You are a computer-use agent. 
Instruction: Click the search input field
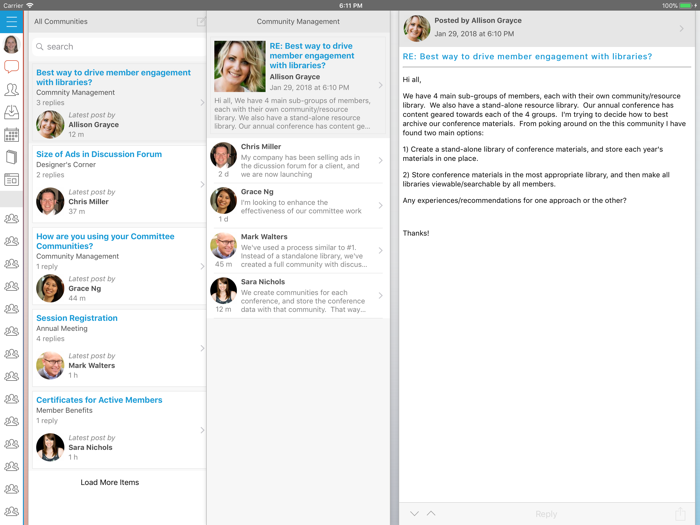click(x=119, y=46)
